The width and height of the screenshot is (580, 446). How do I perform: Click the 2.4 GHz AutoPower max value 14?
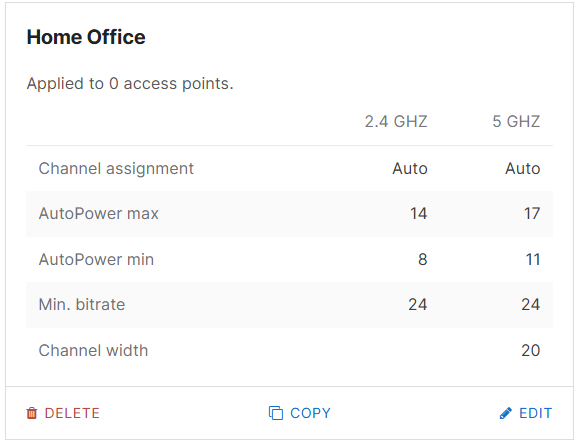pos(418,214)
